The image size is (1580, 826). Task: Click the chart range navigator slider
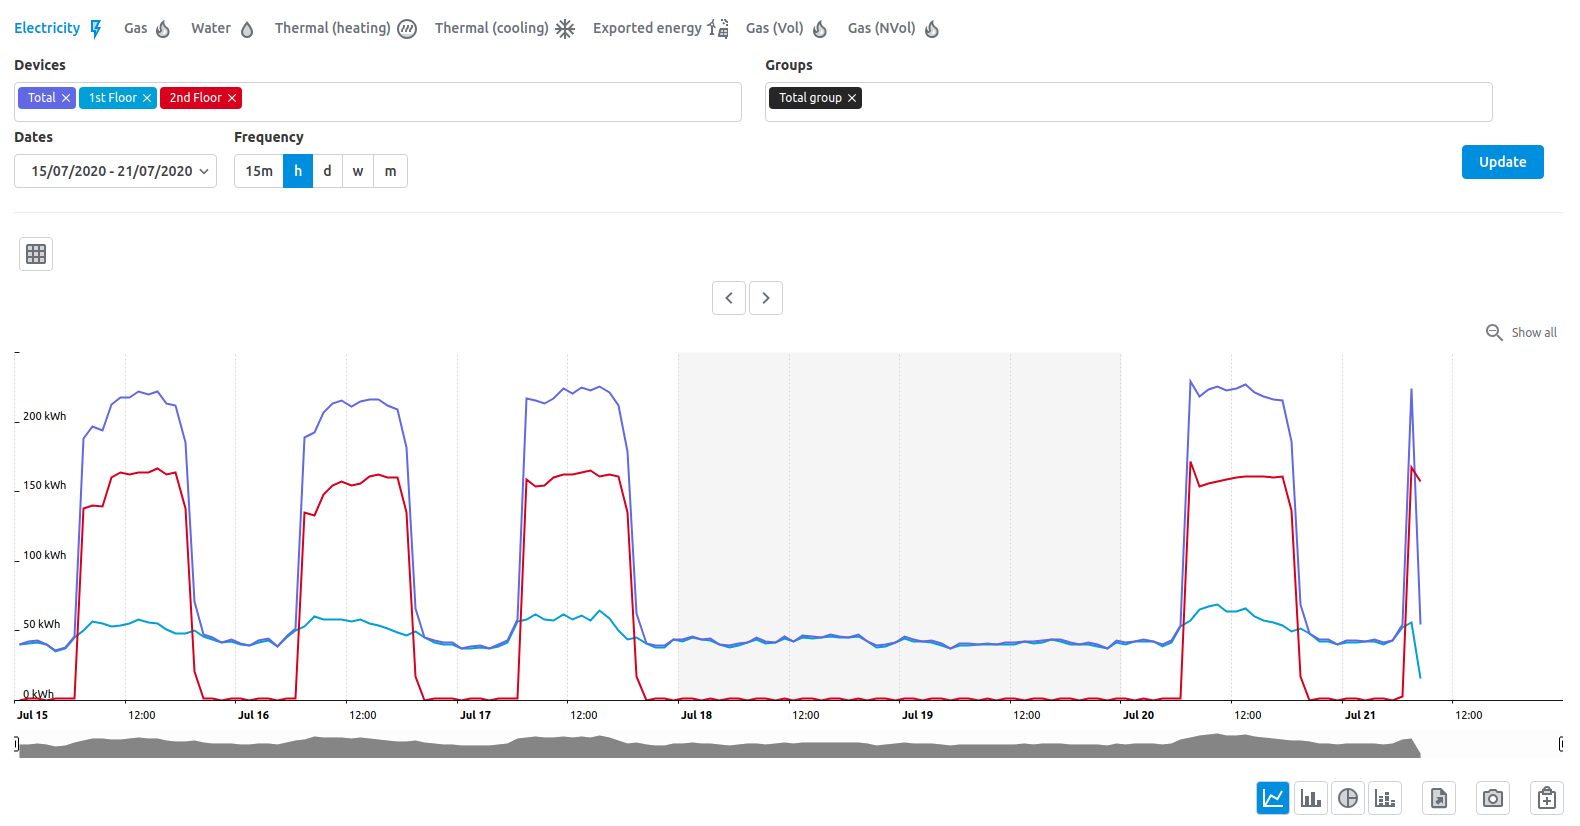coord(789,745)
